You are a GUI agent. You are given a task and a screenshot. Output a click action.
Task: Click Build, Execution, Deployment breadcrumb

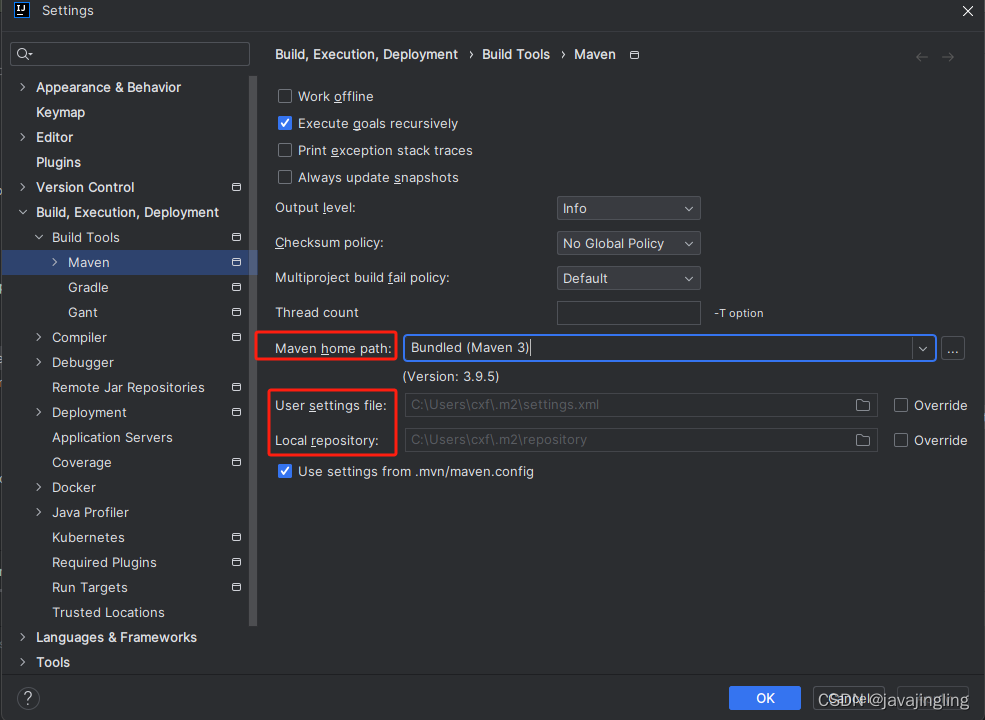(366, 55)
